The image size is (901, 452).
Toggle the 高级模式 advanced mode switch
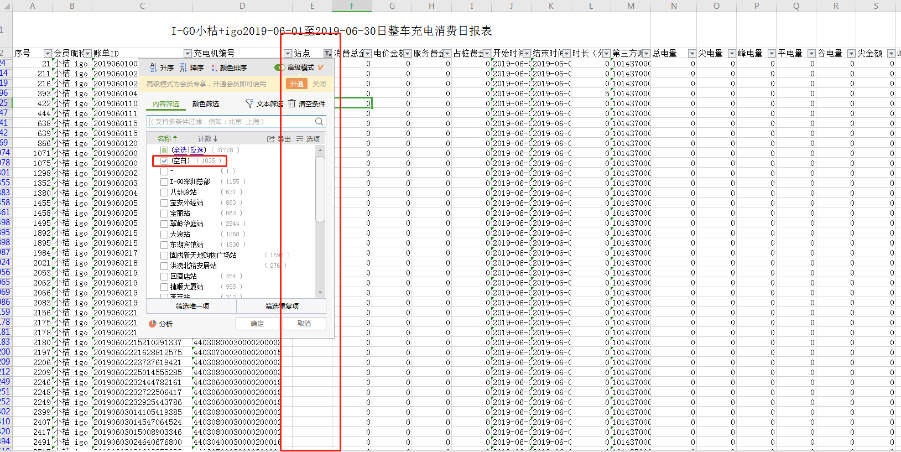pyautogui.click(x=280, y=66)
